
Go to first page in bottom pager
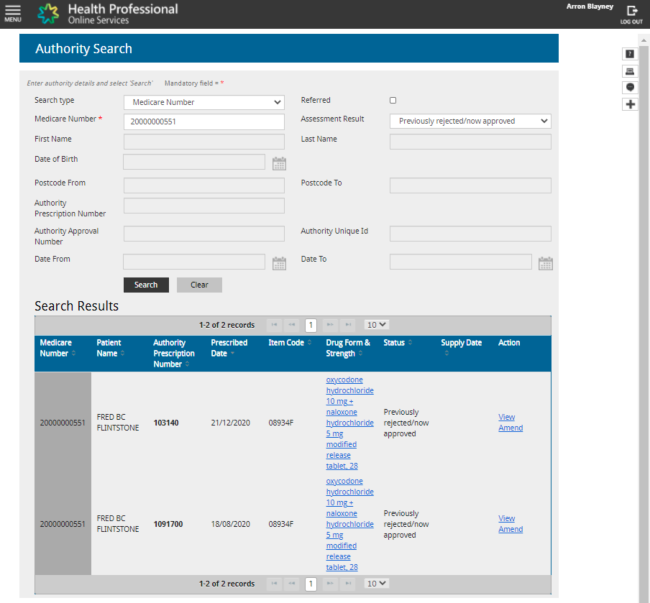(274, 584)
